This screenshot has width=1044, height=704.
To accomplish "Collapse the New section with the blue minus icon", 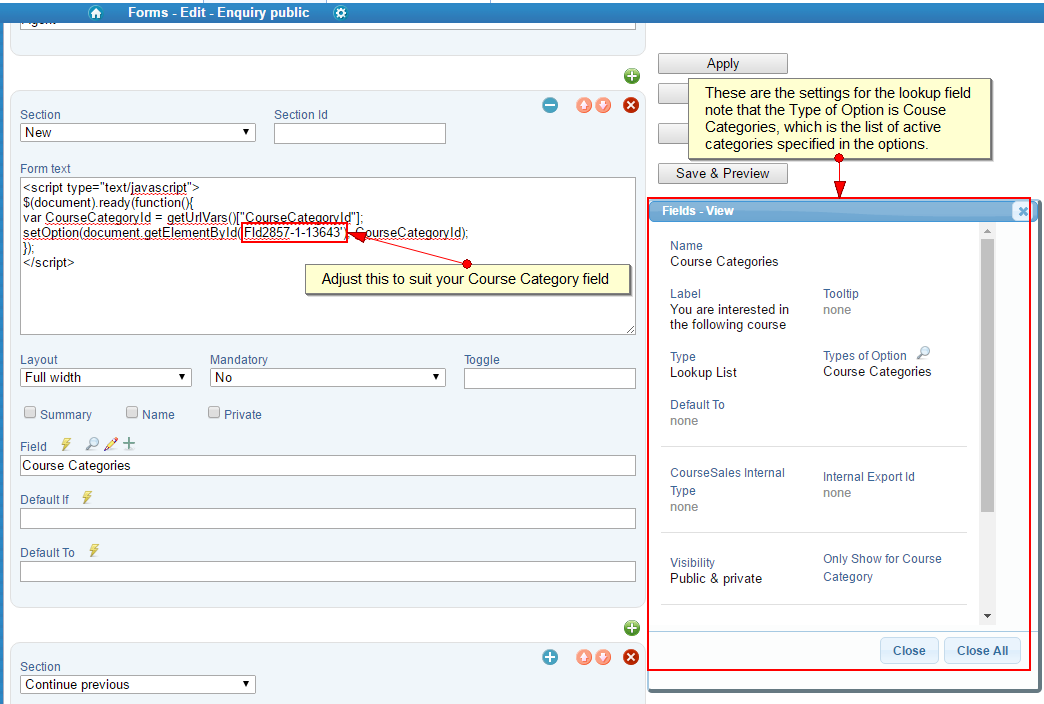I will pos(550,105).
